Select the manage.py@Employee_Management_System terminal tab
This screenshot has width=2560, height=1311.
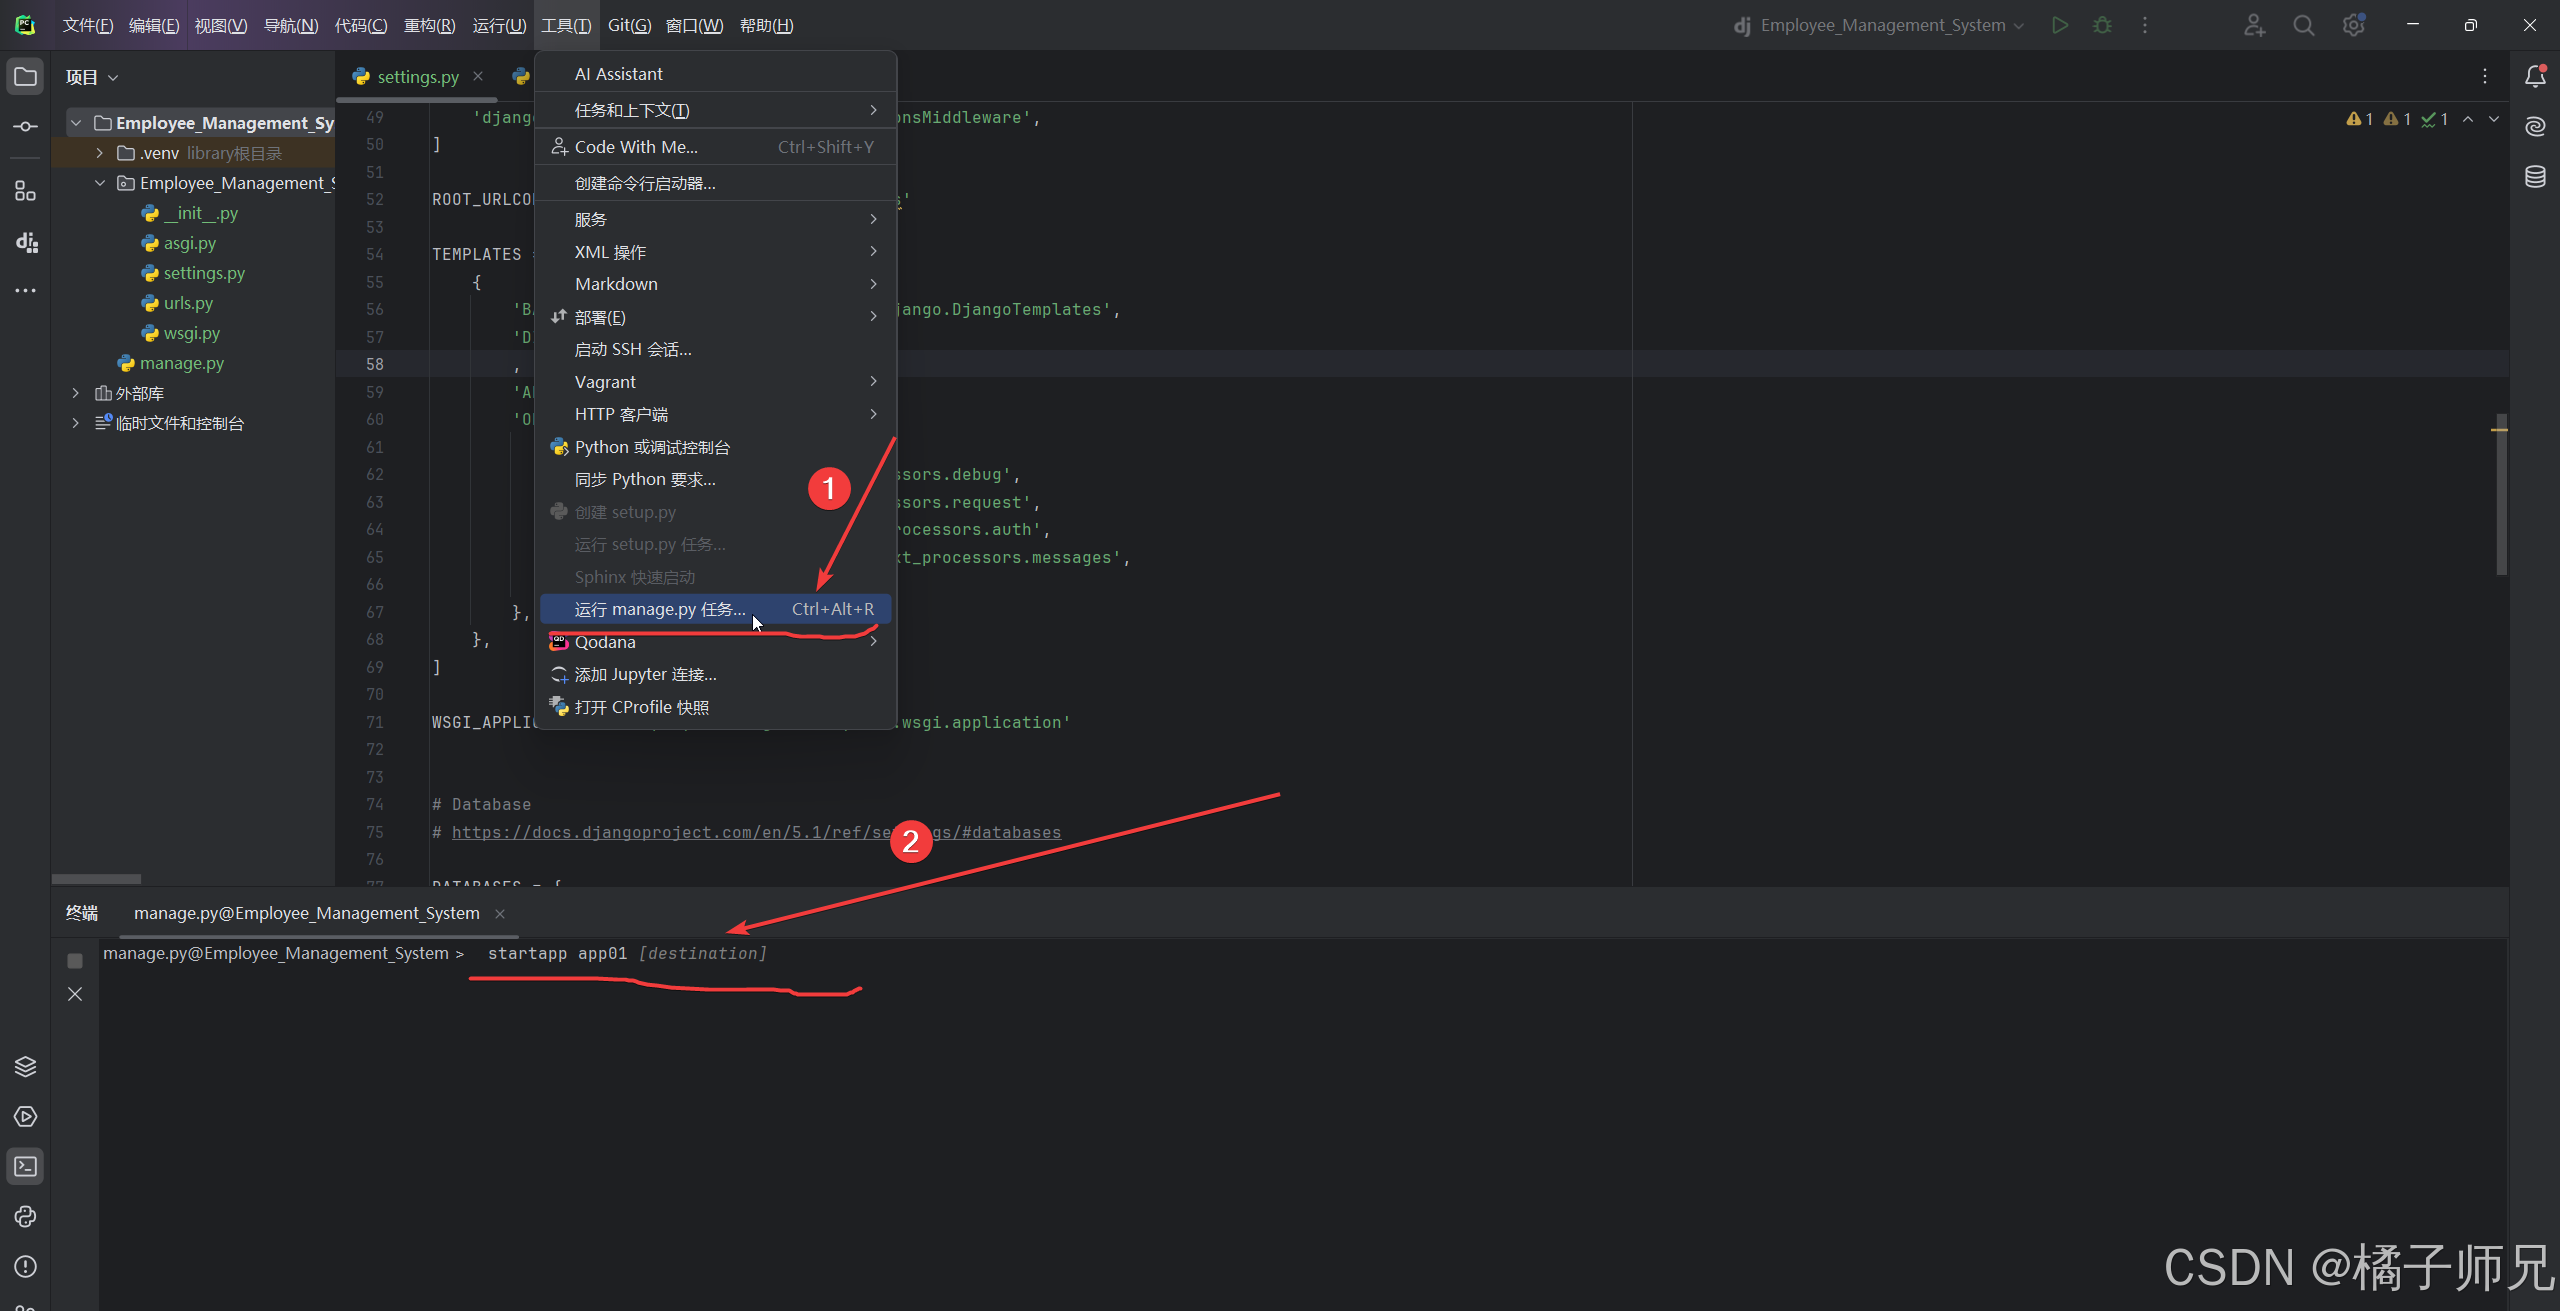click(x=306, y=913)
